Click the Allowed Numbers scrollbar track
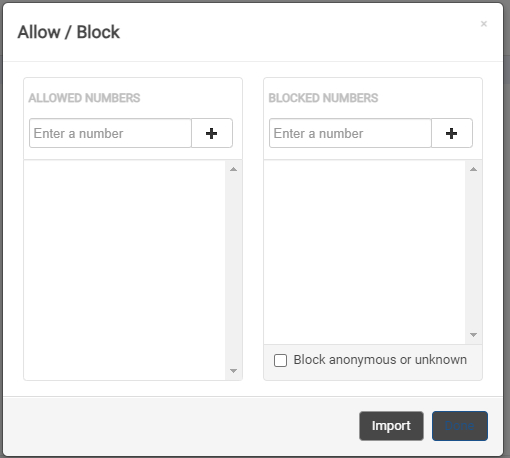The width and height of the screenshot is (510, 458). (x=233, y=270)
